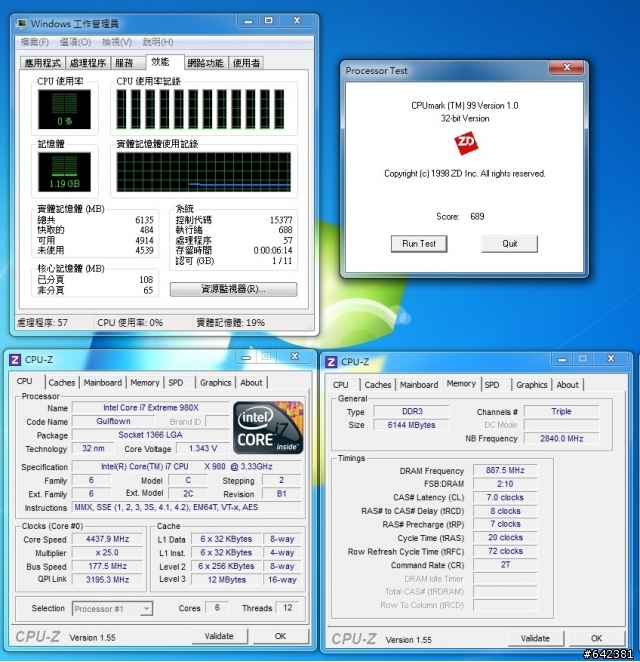Open the Processor #1 selection dropdown

pyautogui.click(x=146, y=609)
